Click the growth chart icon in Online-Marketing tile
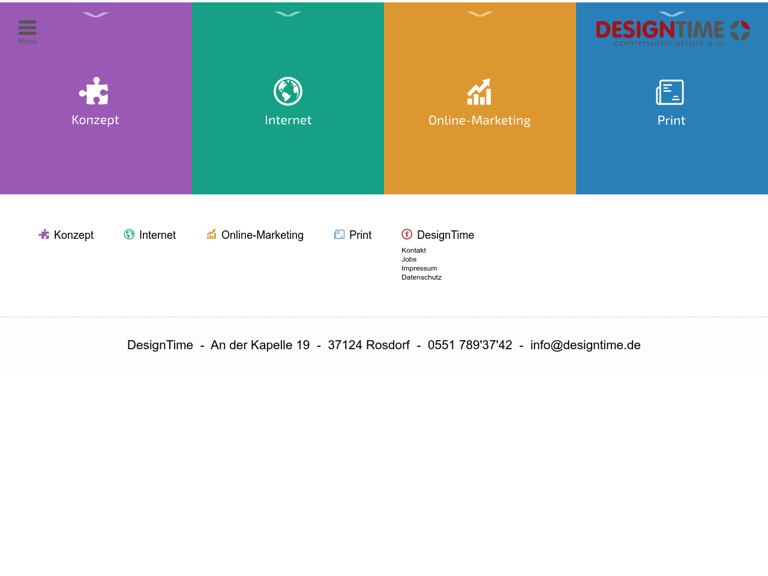Viewport: 768px width, 576px height. click(479, 92)
